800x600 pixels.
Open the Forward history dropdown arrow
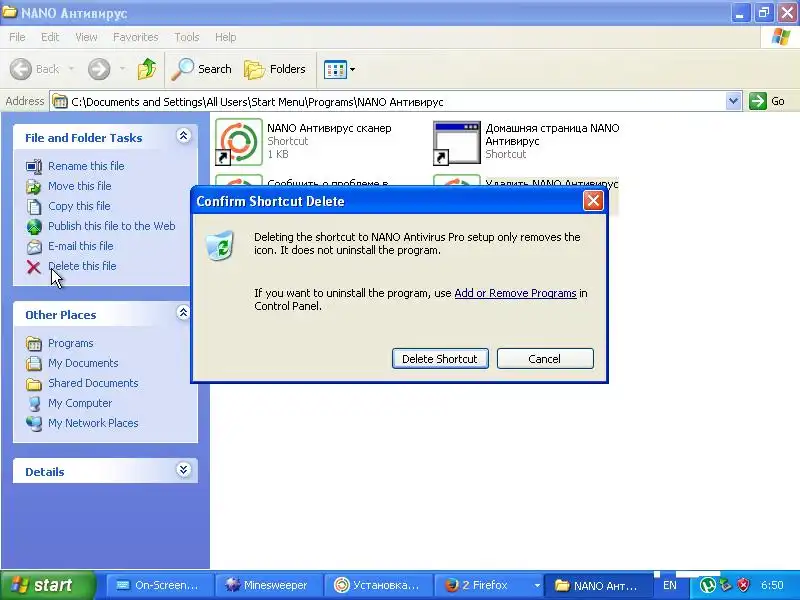(x=122, y=69)
